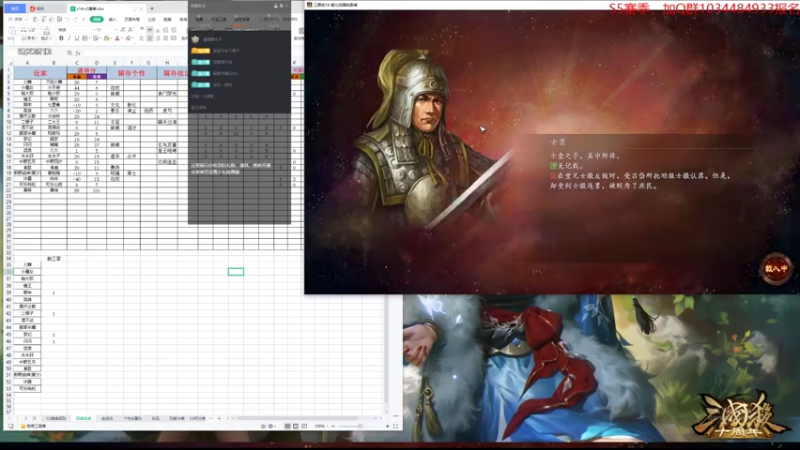
Task: Click the 留存个性 header cell
Action: pyautogui.click(x=132, y=73)
